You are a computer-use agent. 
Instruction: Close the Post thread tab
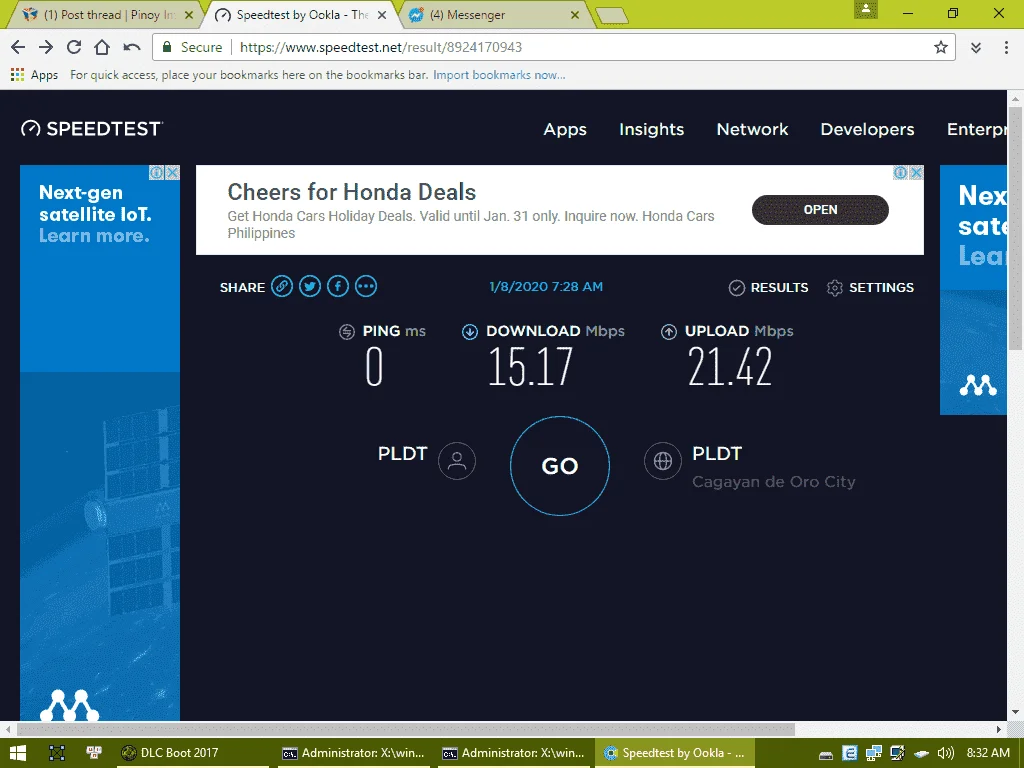point(189,14)
